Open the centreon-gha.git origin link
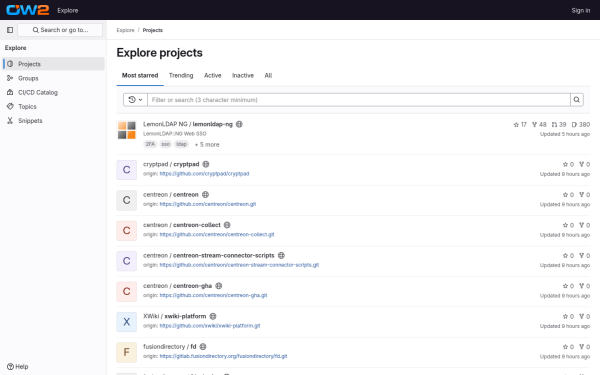Screen dimensions: 600x375 213,295
